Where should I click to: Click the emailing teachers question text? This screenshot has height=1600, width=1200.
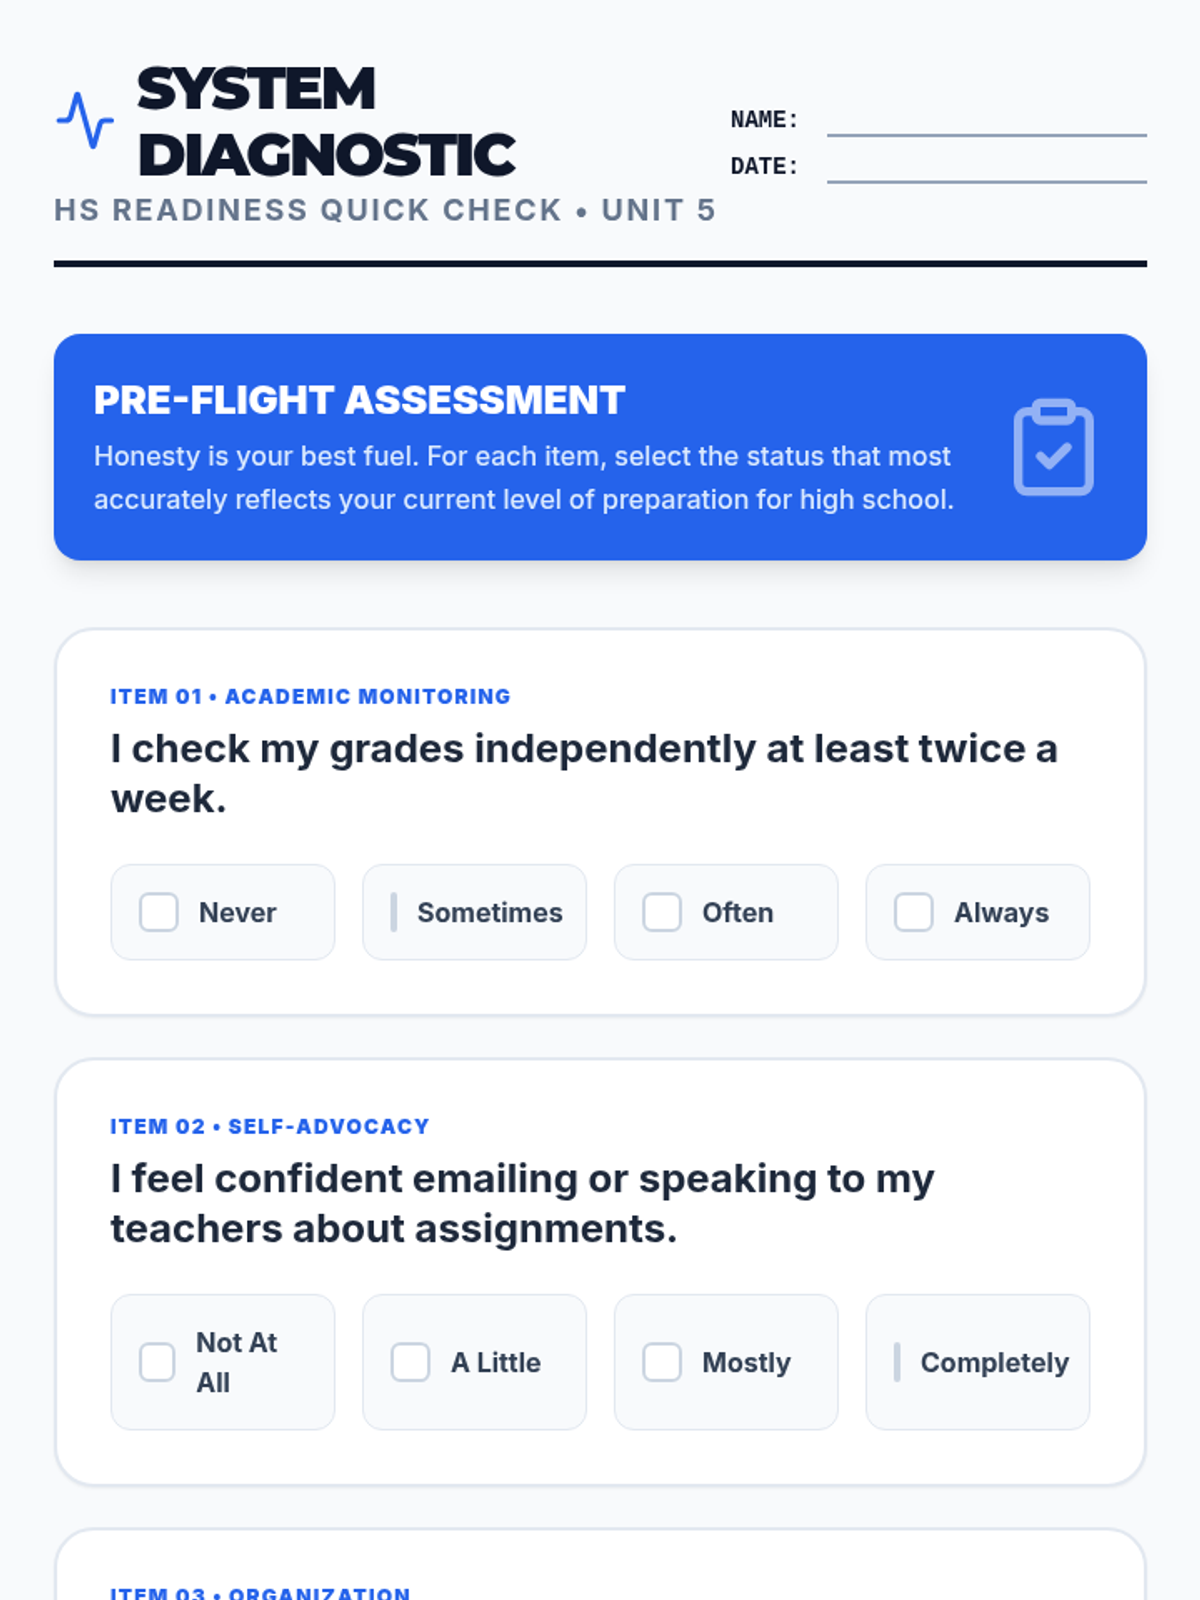point(522,1203)
